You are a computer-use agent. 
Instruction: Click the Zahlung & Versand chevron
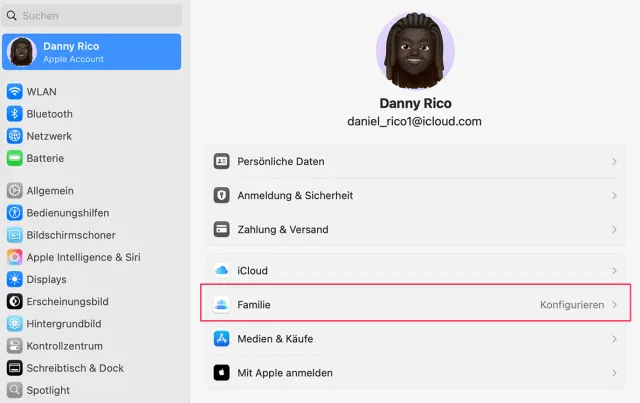tap(614, 229)
